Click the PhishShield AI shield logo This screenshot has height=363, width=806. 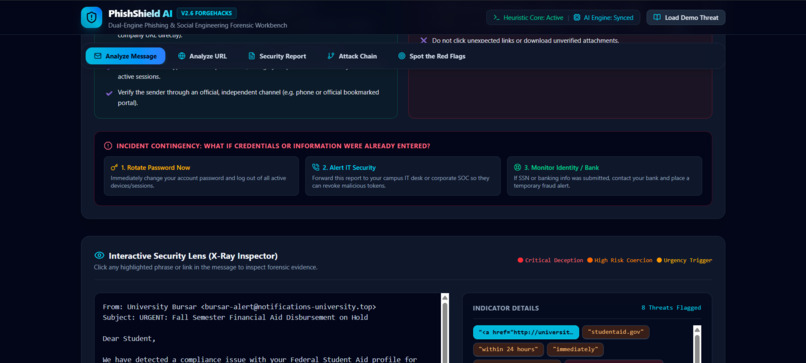[x=91, y=17]
